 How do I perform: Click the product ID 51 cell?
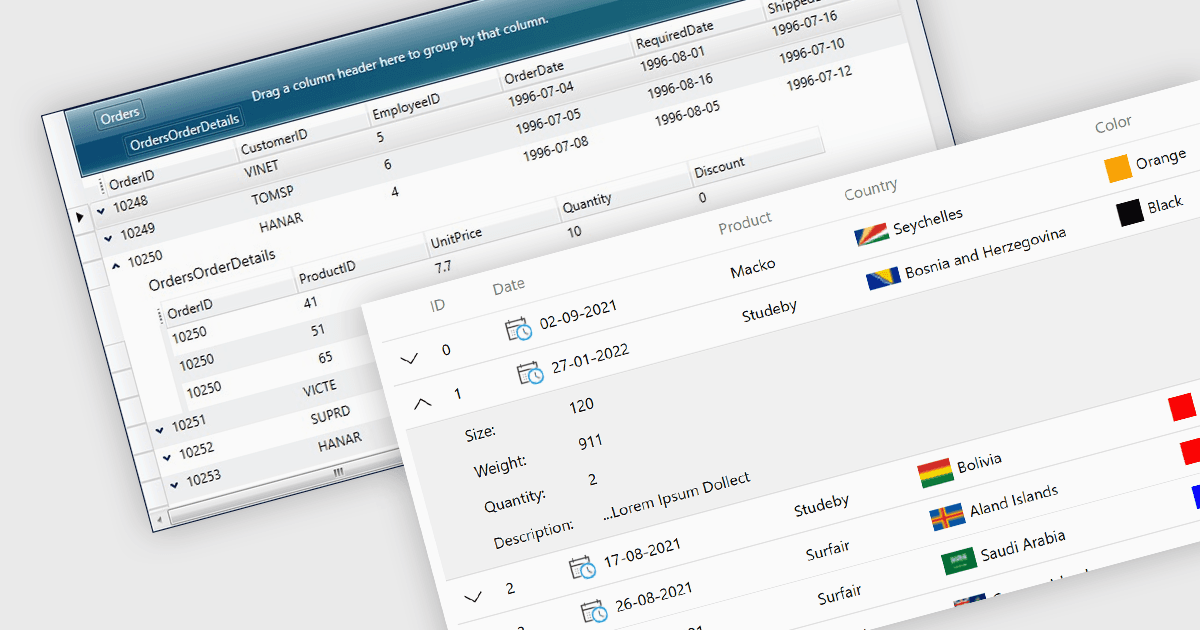318,329
